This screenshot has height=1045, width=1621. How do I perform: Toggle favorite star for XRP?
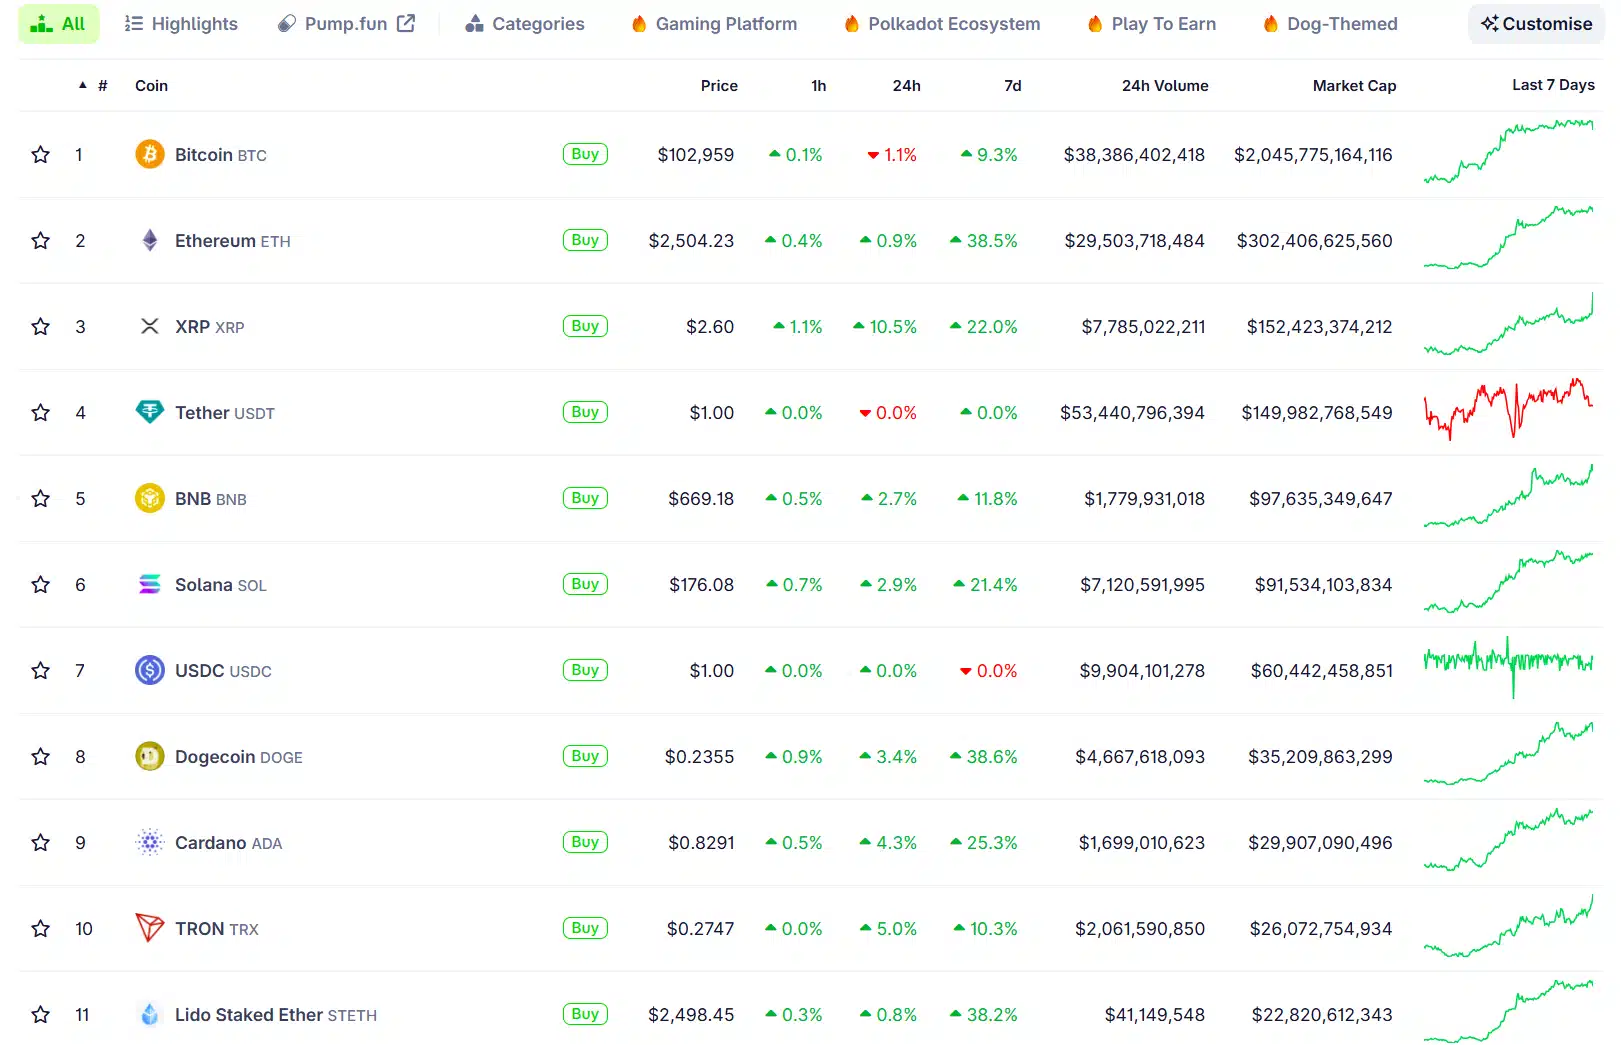coord(40,326)
